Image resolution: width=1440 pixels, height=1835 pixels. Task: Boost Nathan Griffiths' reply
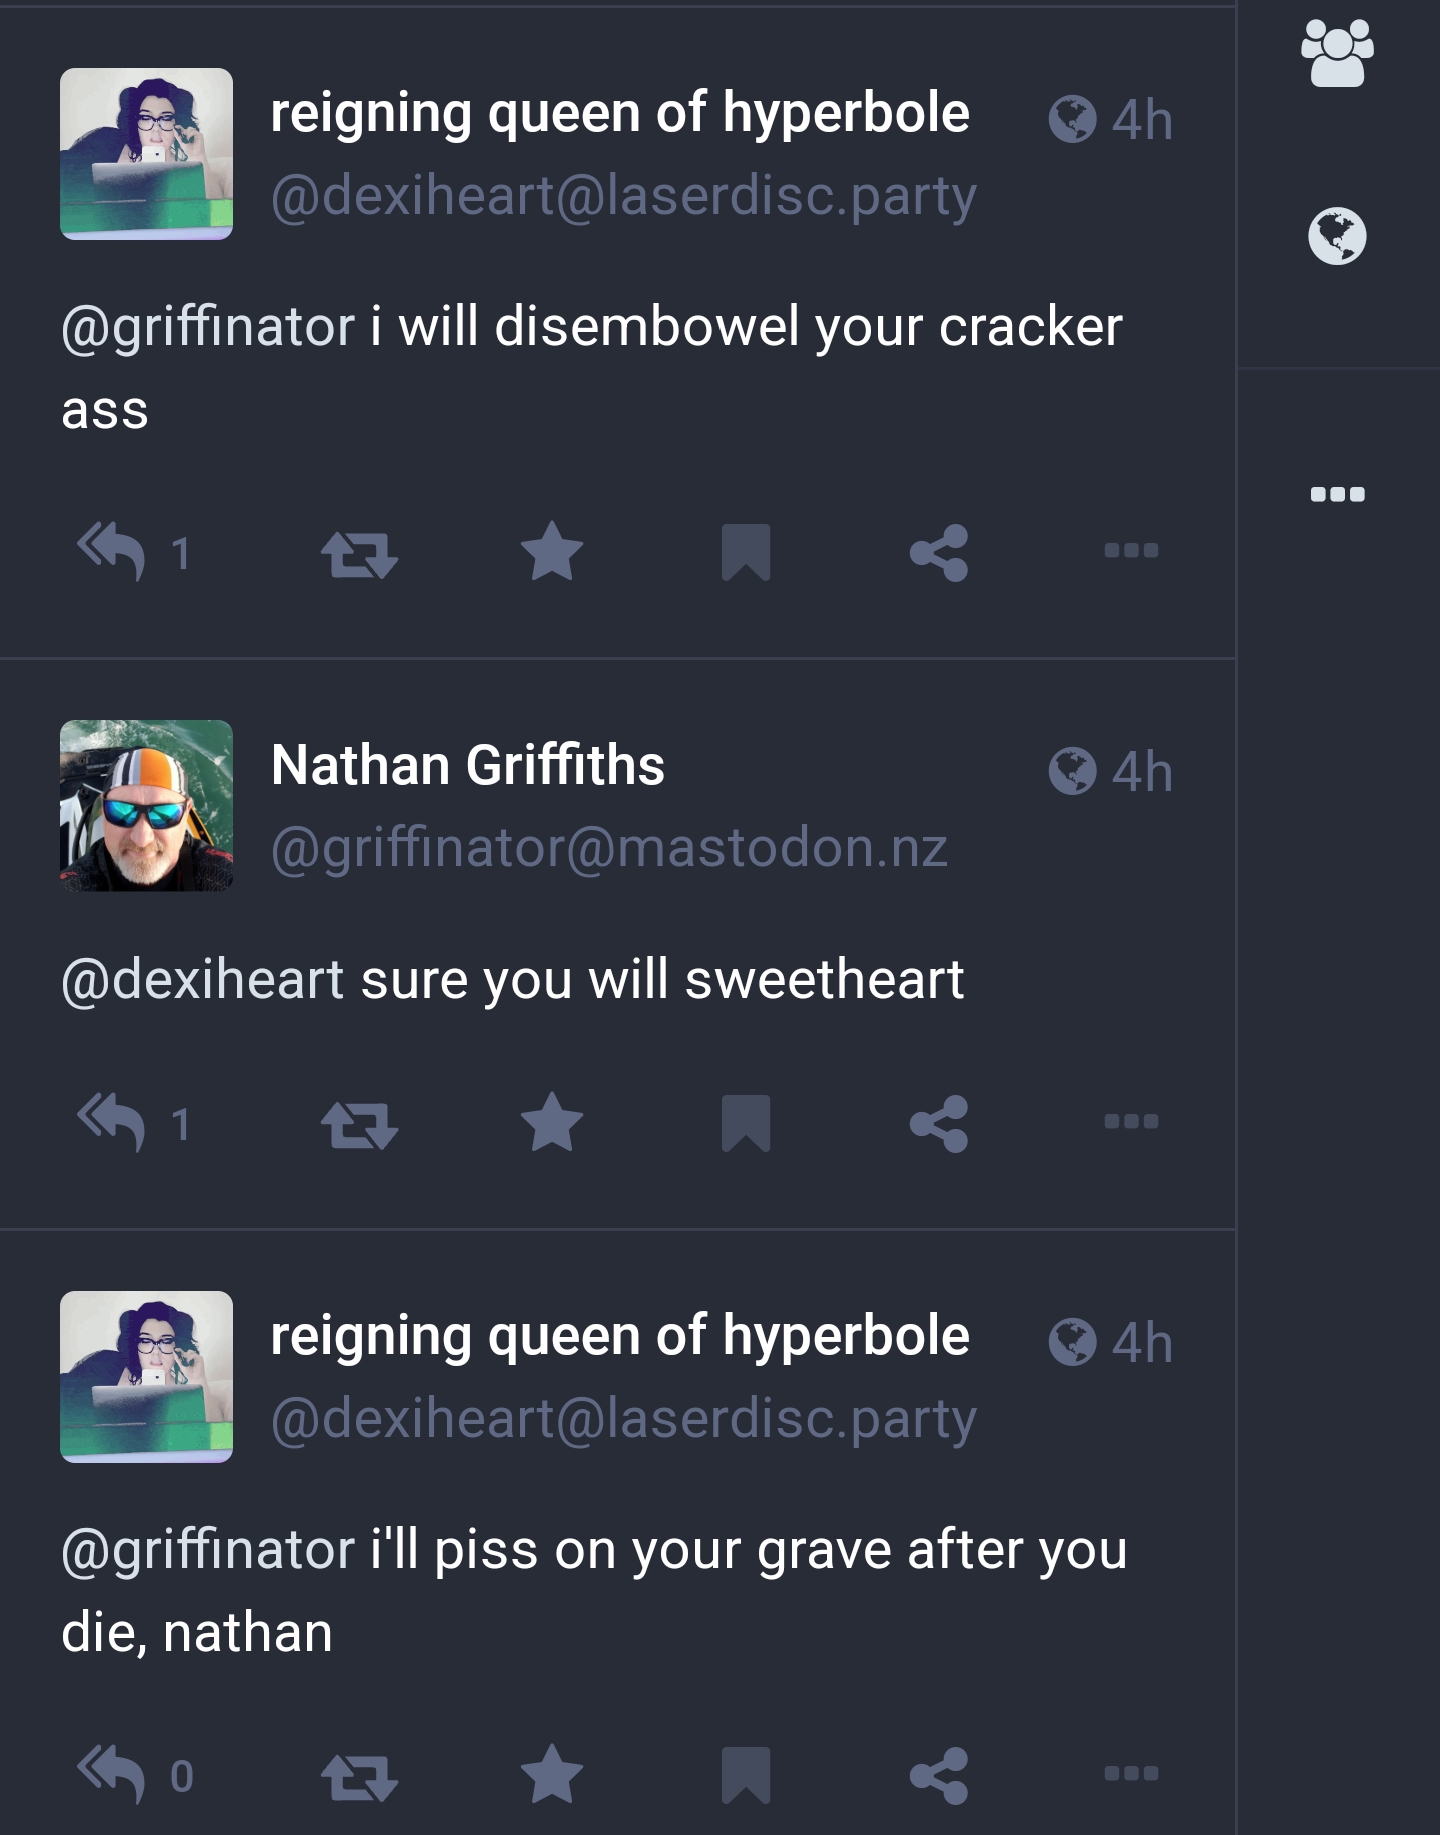[x=360, y=1125]
